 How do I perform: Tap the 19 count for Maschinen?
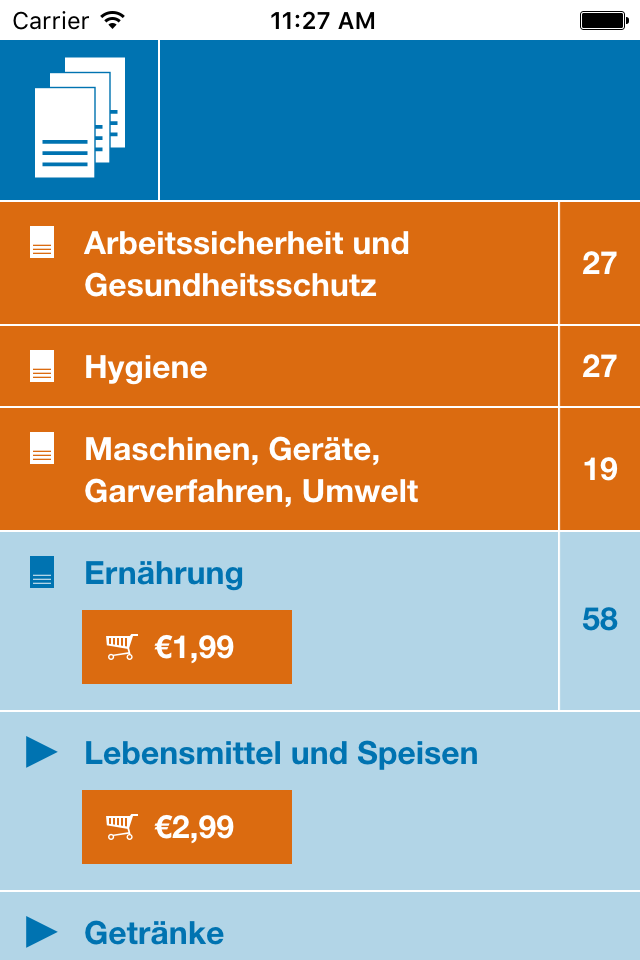(600, 470)
